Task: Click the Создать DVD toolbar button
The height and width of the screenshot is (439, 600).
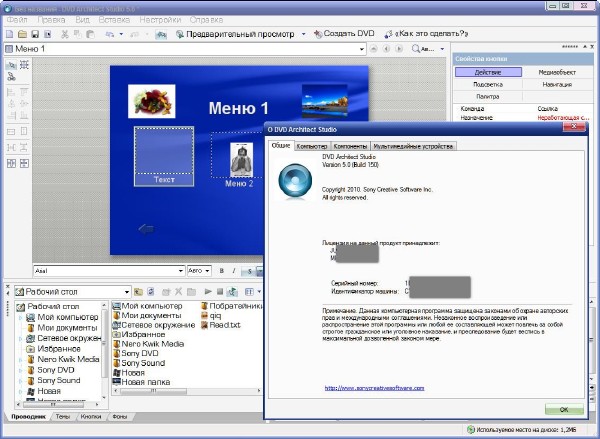Action: point(344,33)
